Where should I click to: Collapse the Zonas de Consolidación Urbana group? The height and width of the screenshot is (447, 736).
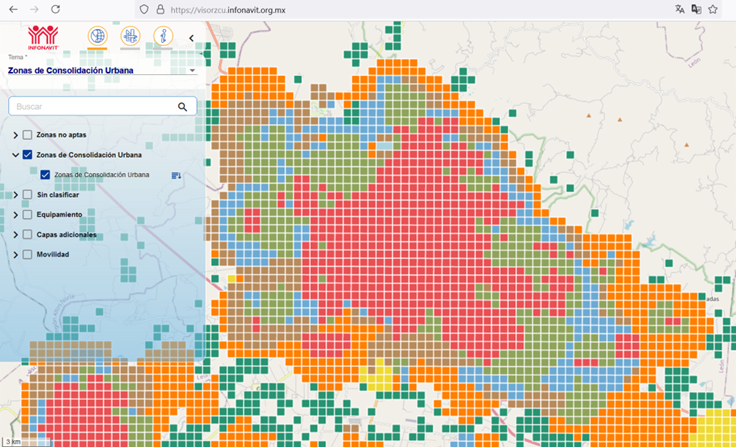click(15, 154)
